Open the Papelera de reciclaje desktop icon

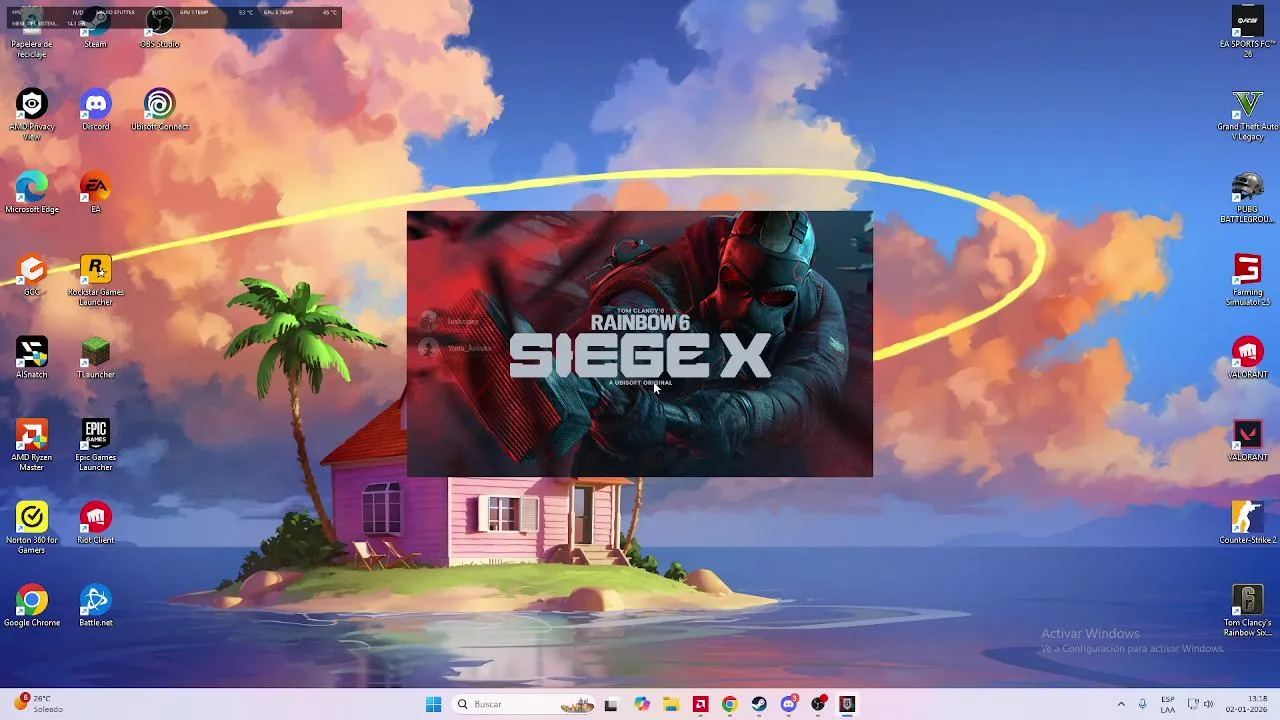[32, 32]
